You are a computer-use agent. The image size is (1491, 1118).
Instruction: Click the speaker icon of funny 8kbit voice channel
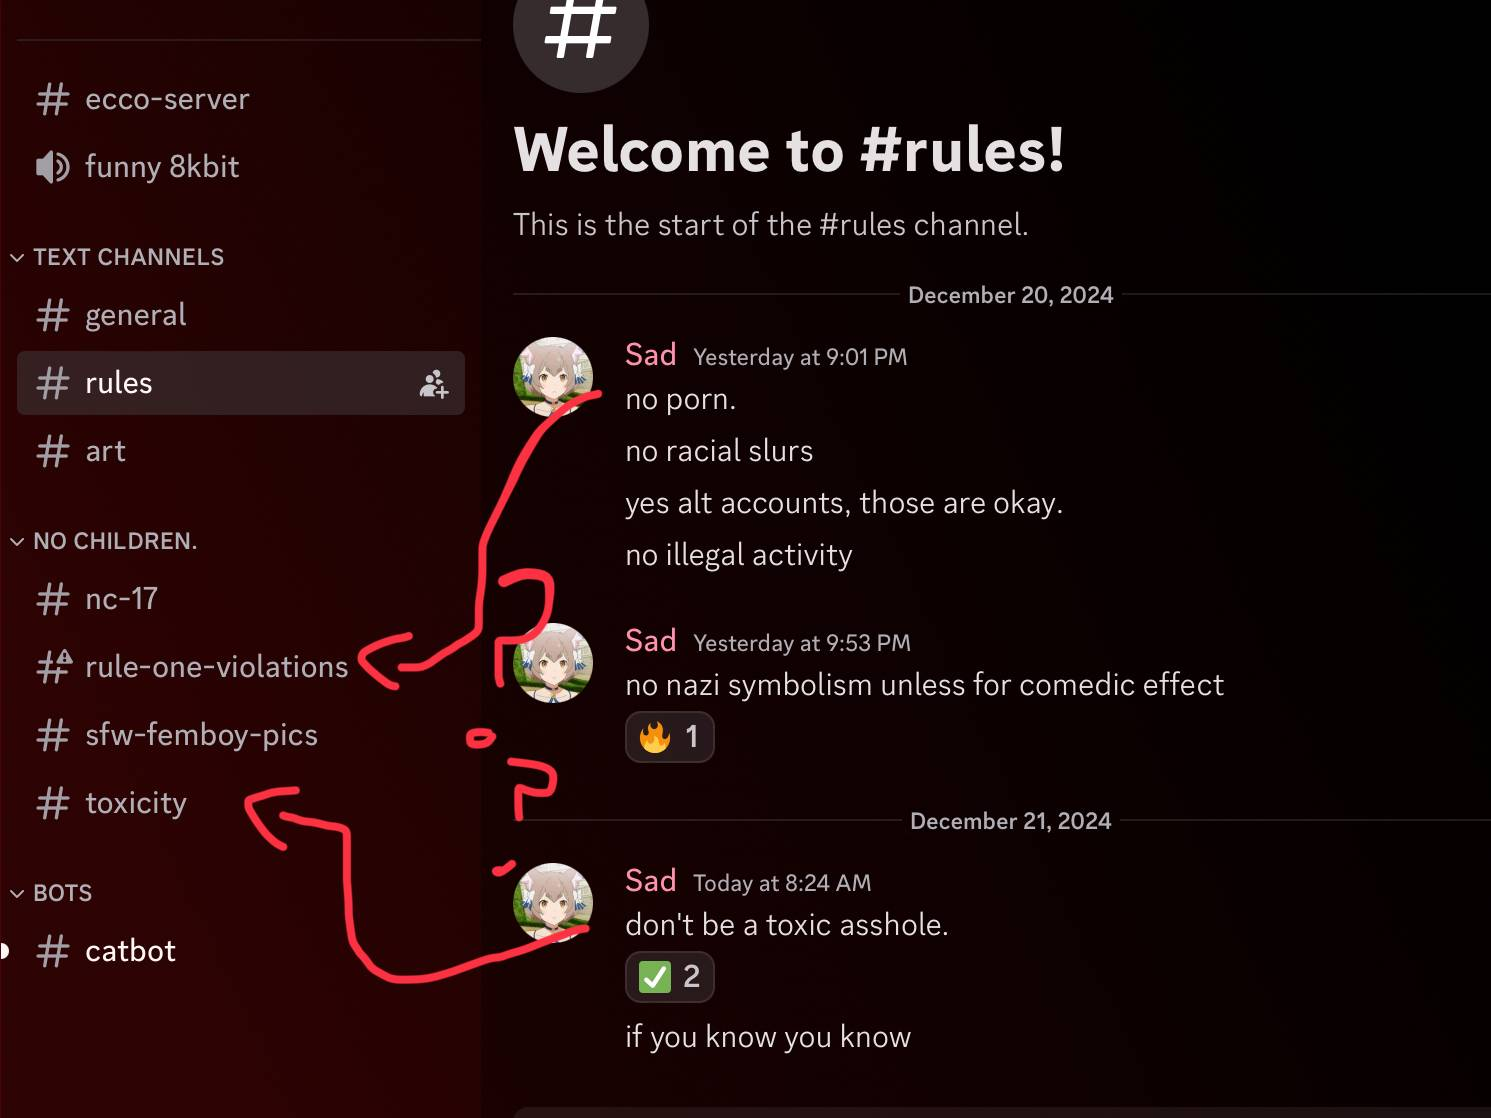[53, 167]
